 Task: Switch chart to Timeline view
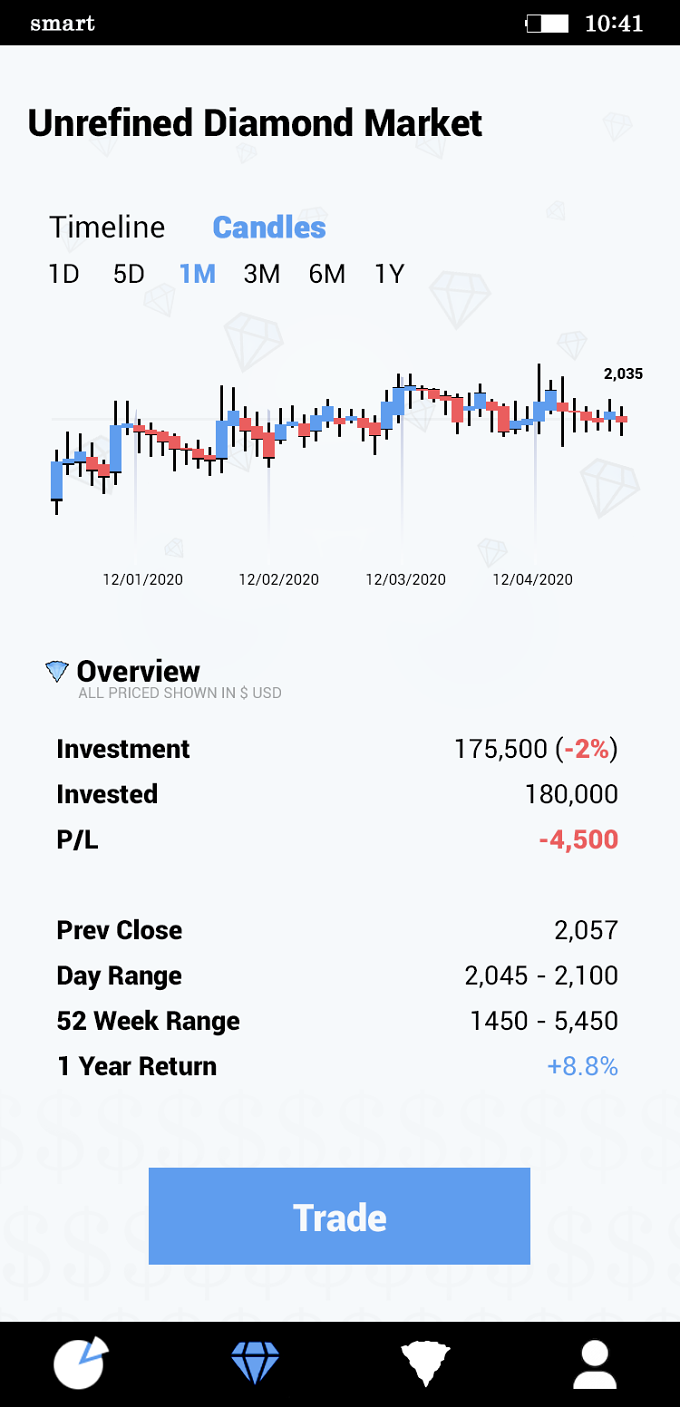[107, 227]
